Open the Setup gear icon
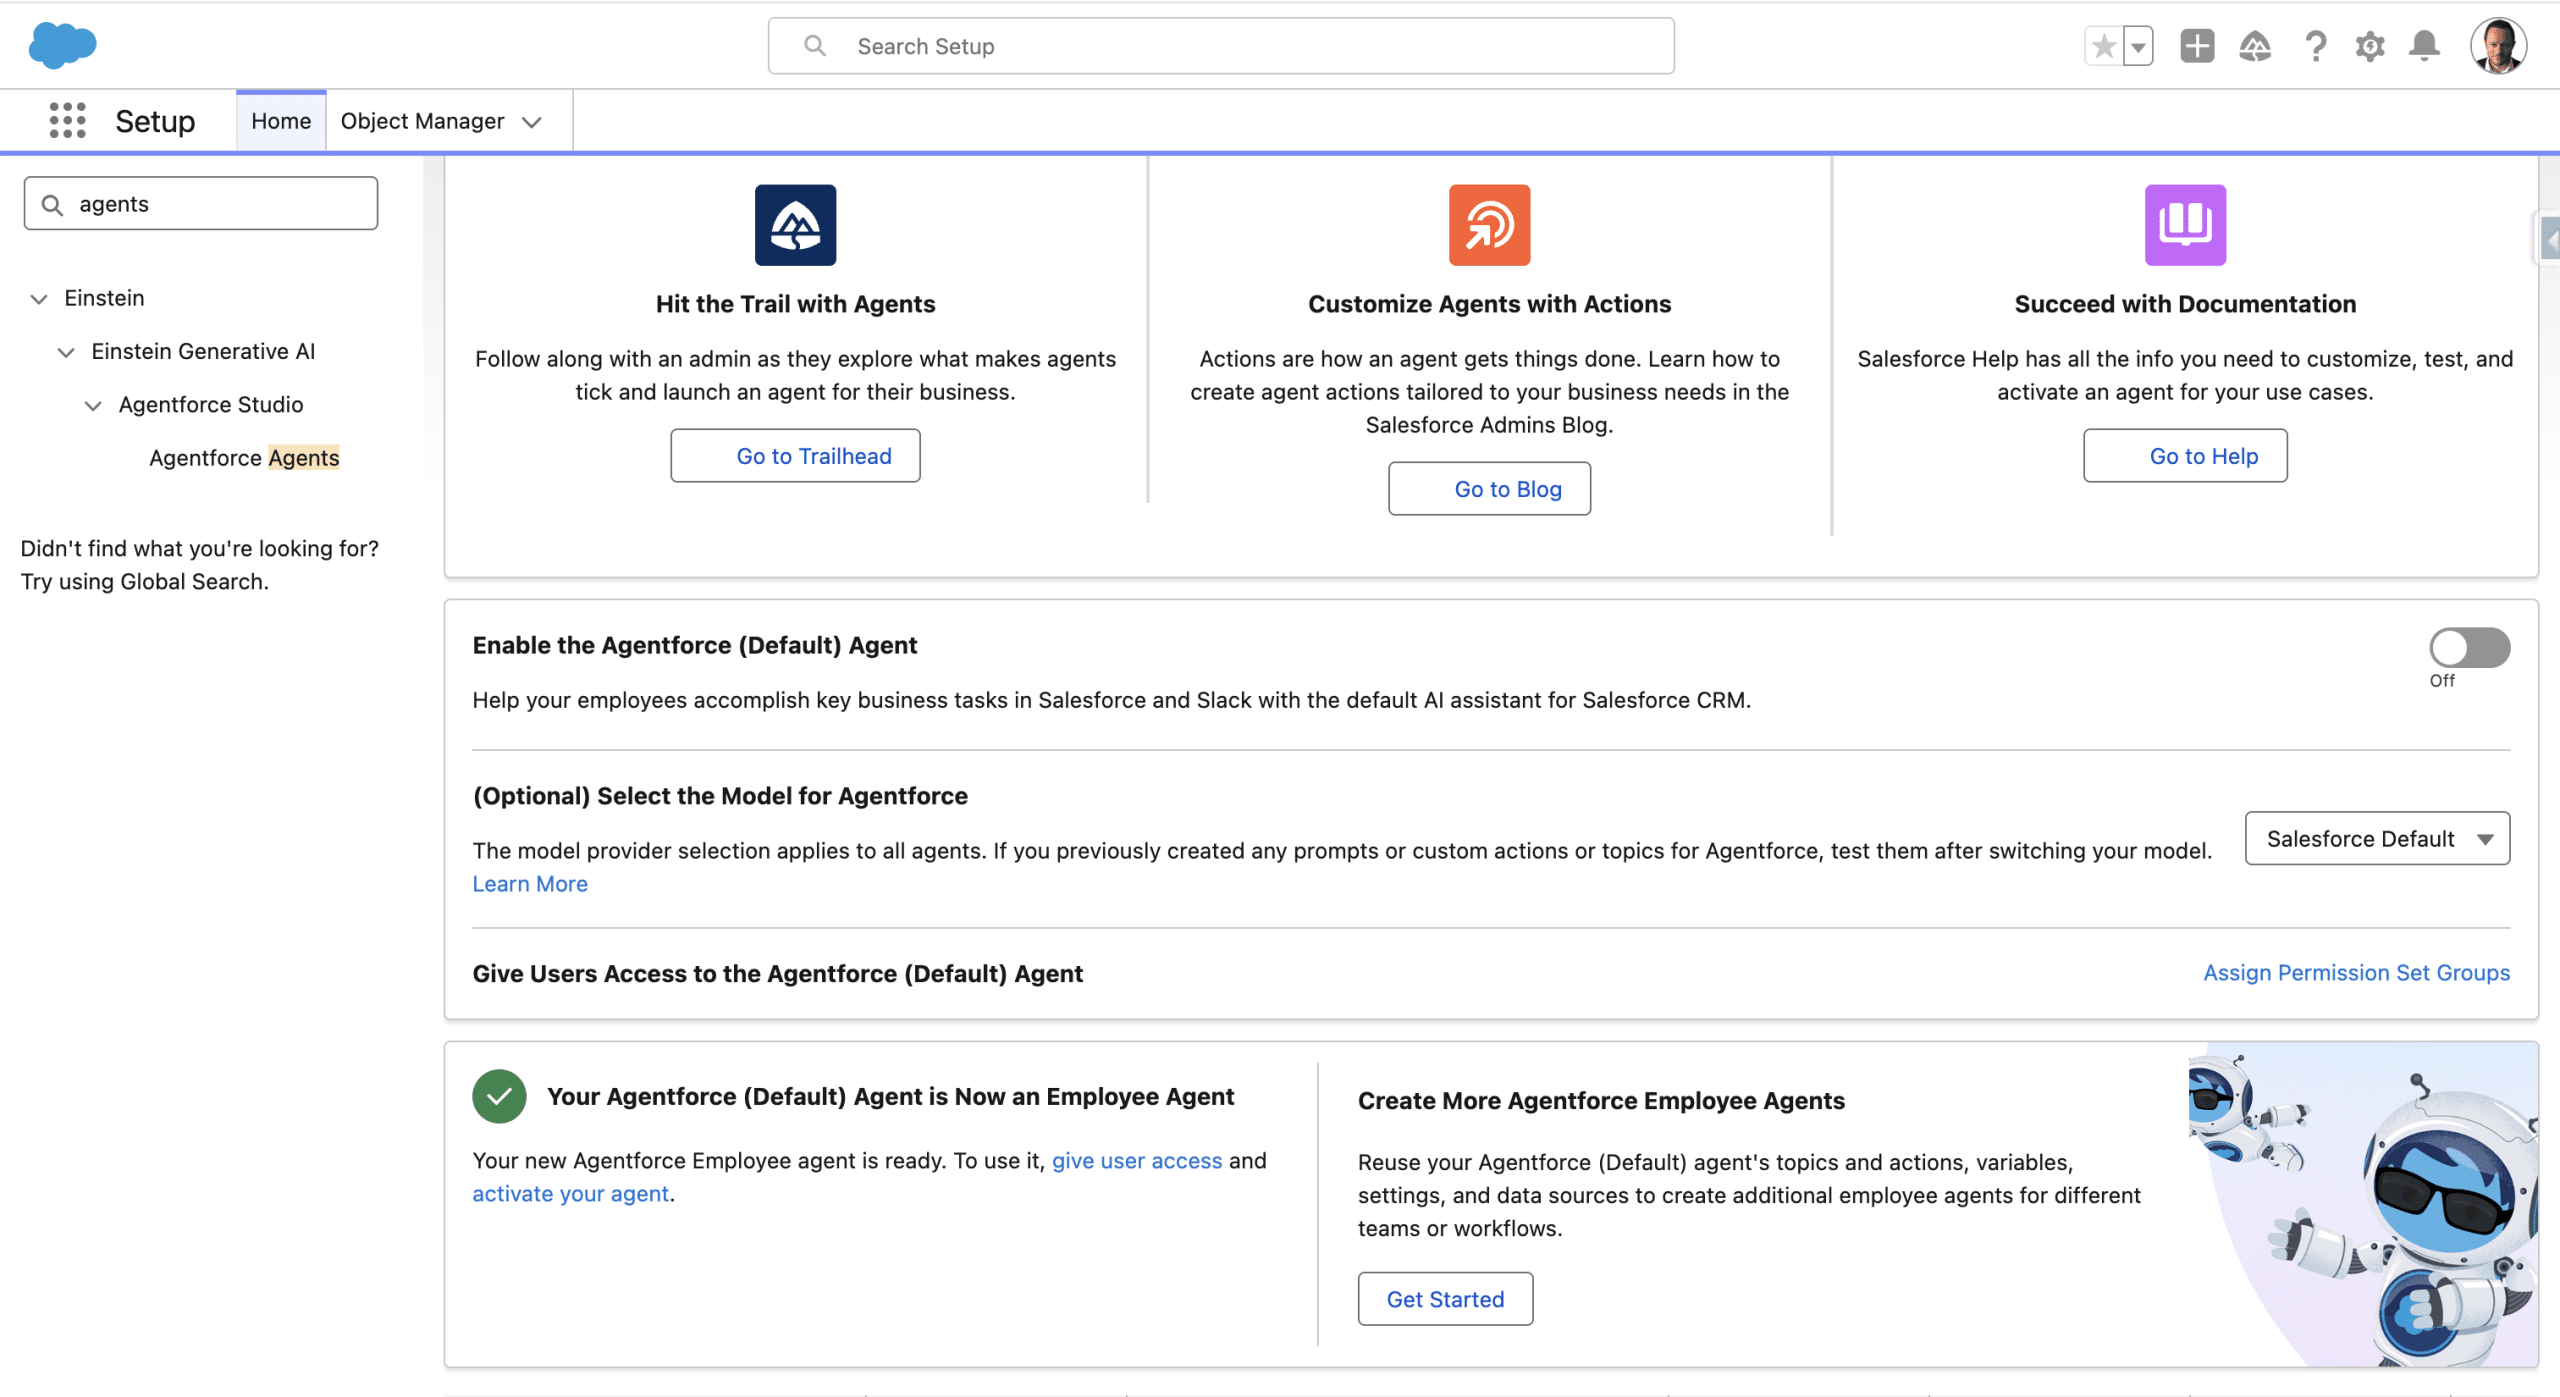2560x1397 pixels. click(x=2369, y=46)
